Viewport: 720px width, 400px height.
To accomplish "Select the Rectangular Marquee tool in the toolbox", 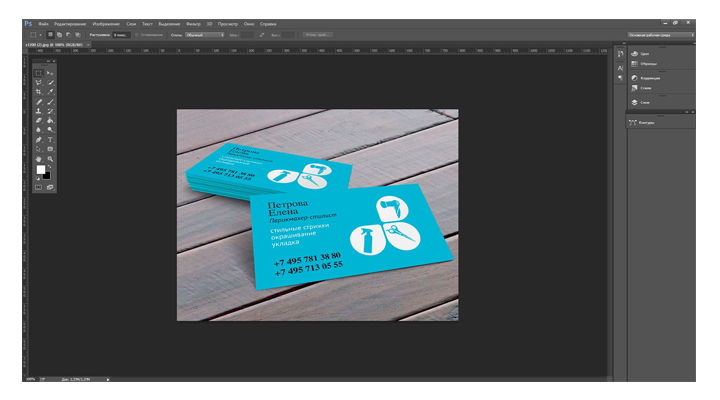I will (39, 73).
